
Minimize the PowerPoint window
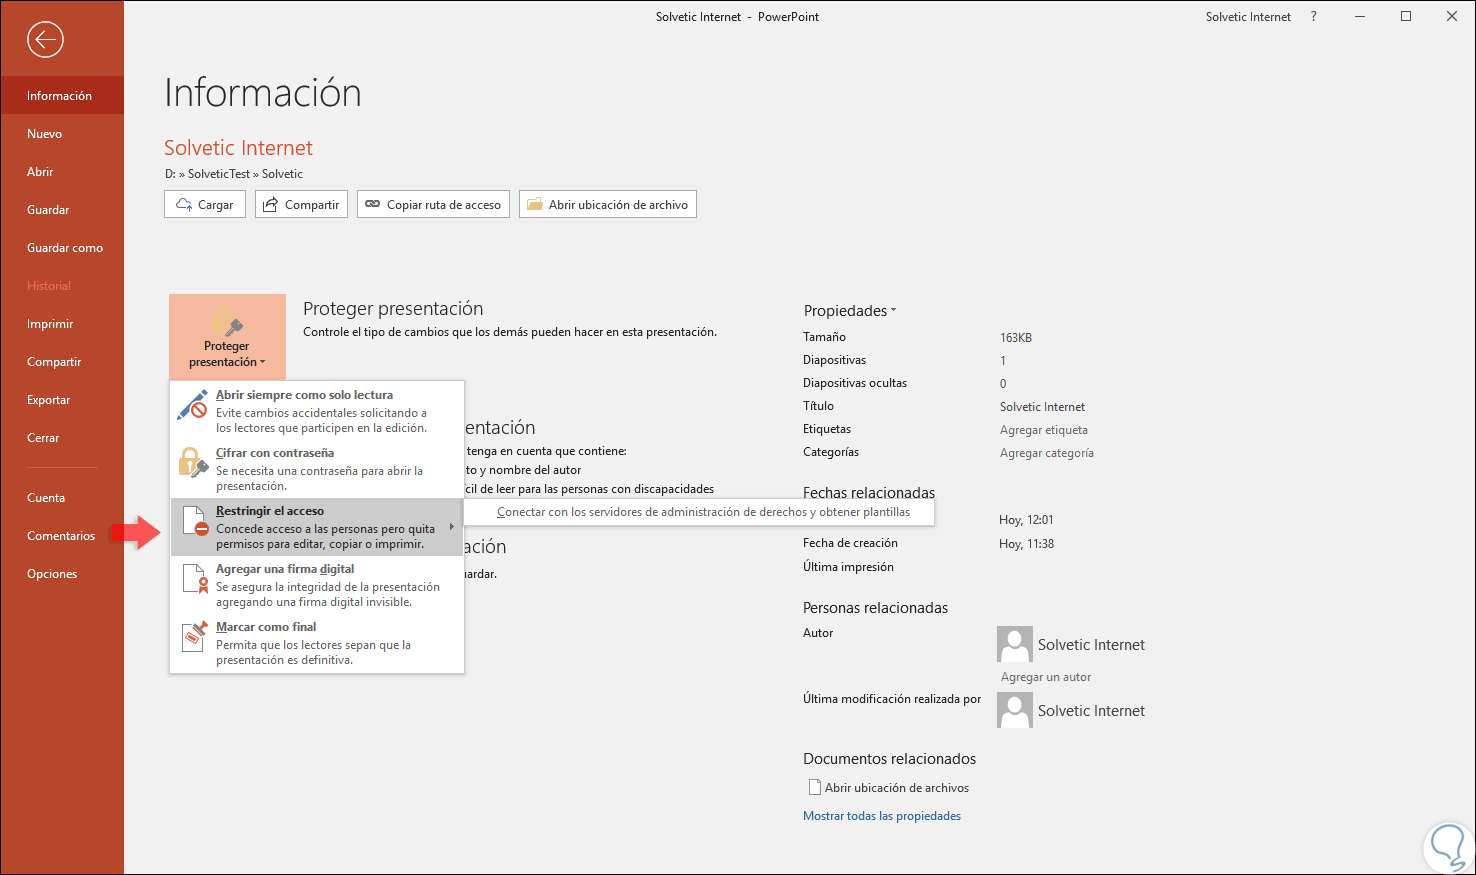click(1360, 16)
